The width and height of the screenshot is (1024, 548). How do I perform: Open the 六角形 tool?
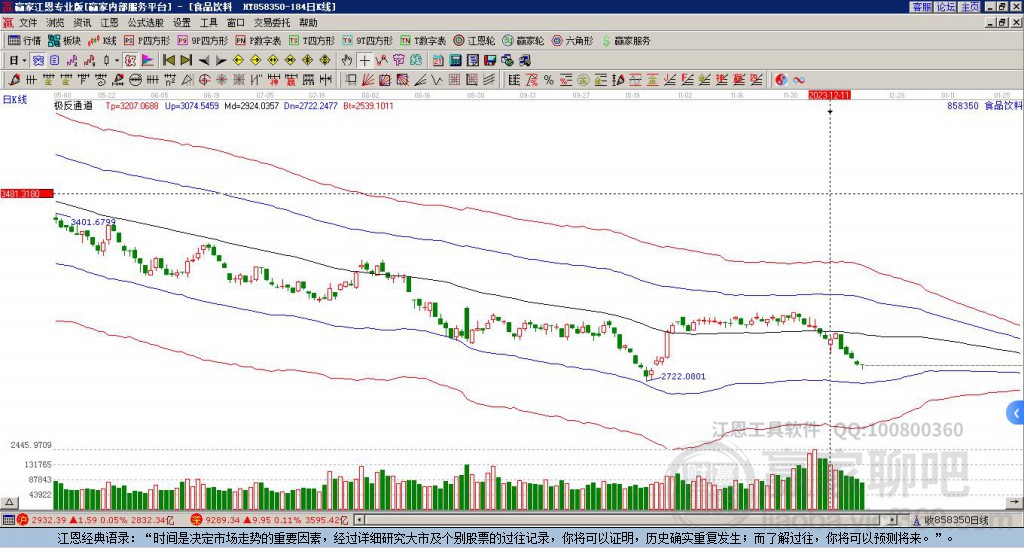pos(573,41)
